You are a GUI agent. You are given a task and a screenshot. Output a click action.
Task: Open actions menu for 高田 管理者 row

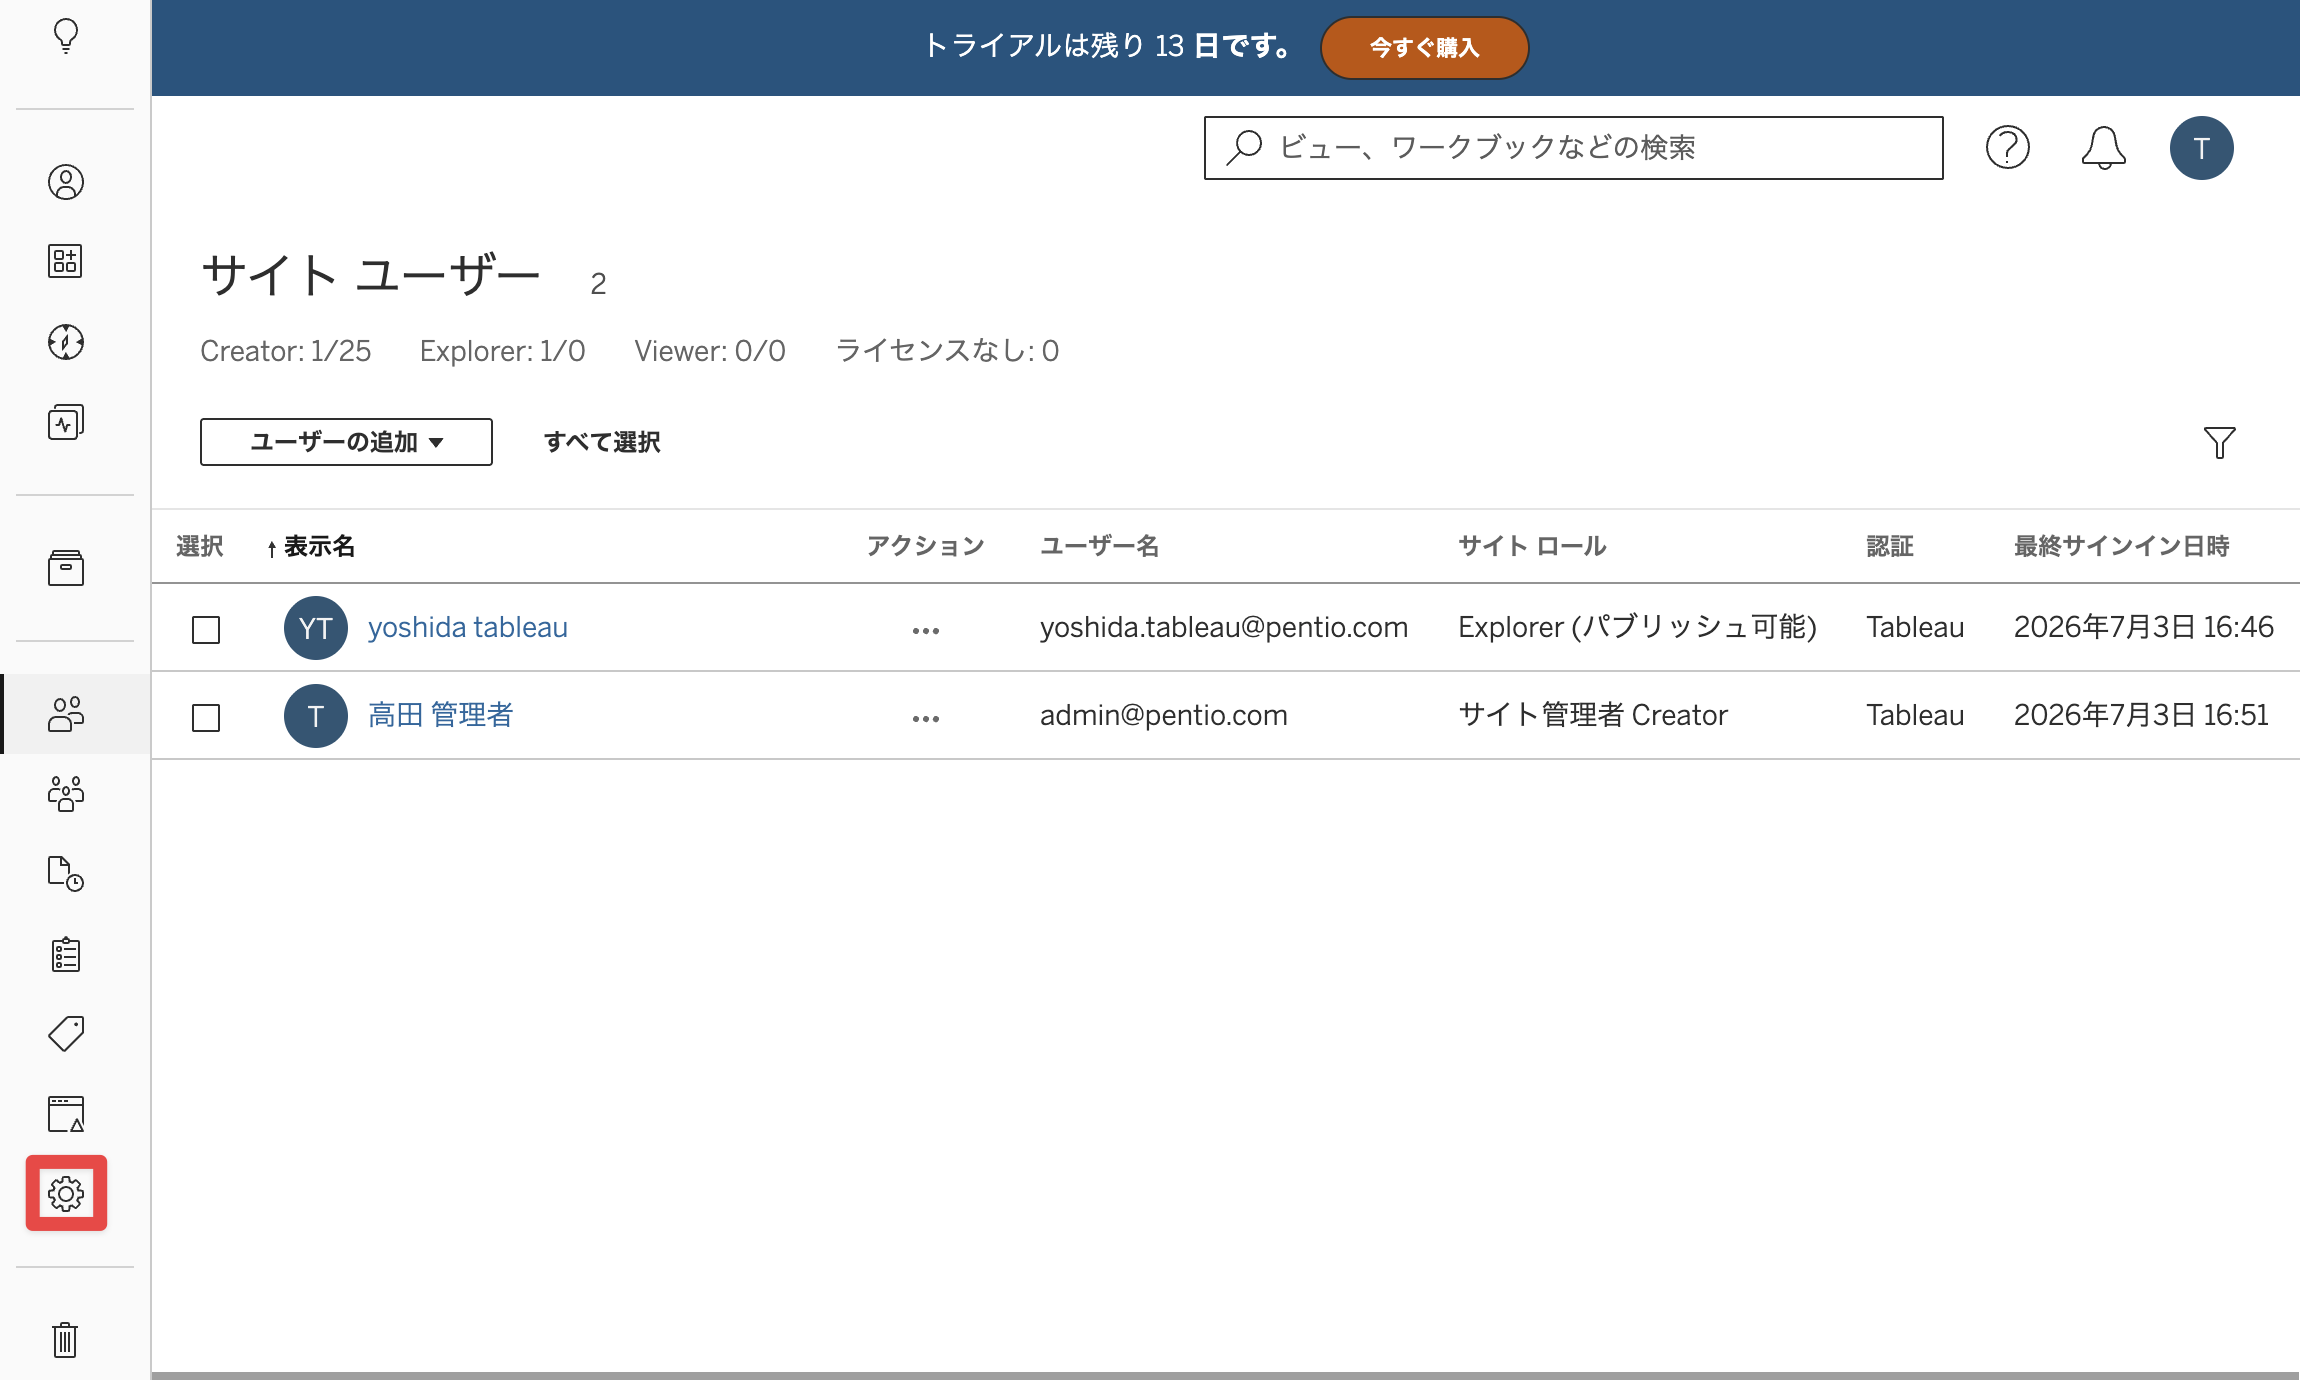(x=926, y=718)
